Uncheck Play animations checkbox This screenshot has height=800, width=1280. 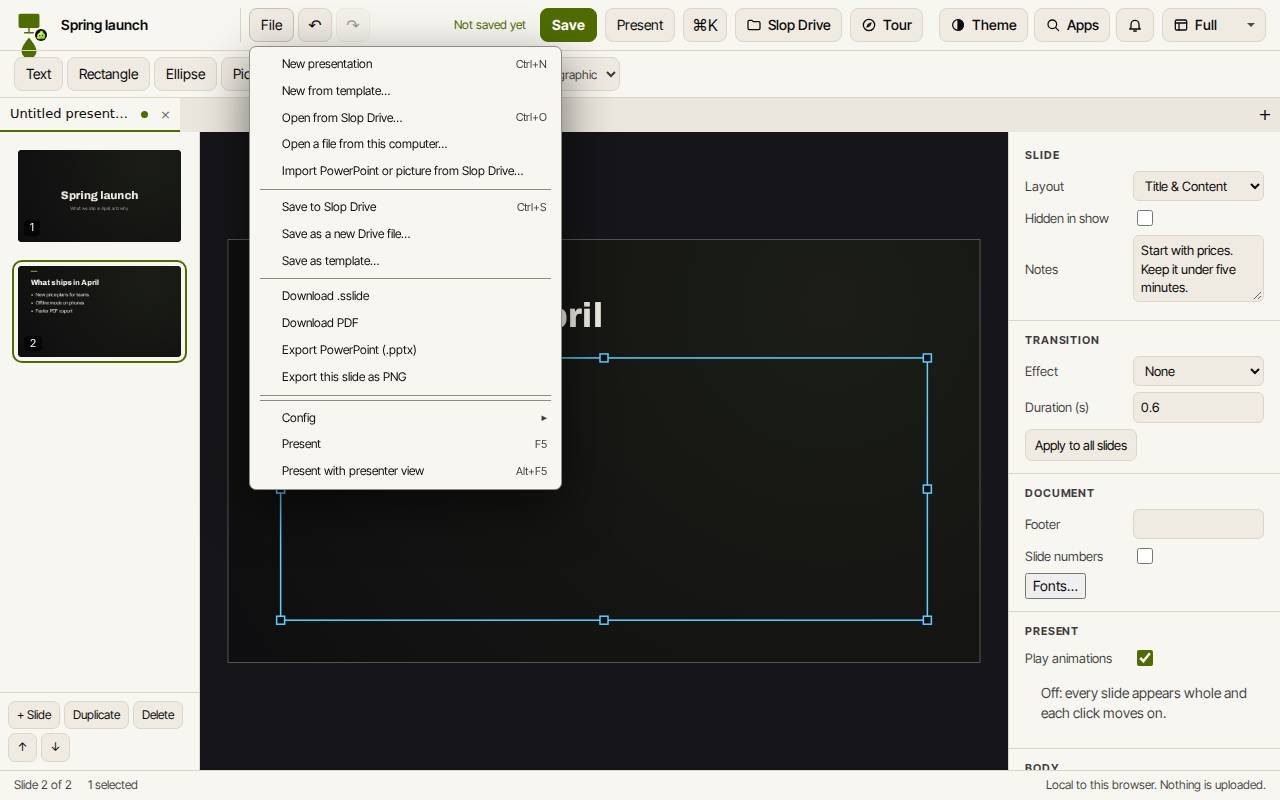click(x=1145, y=658)
